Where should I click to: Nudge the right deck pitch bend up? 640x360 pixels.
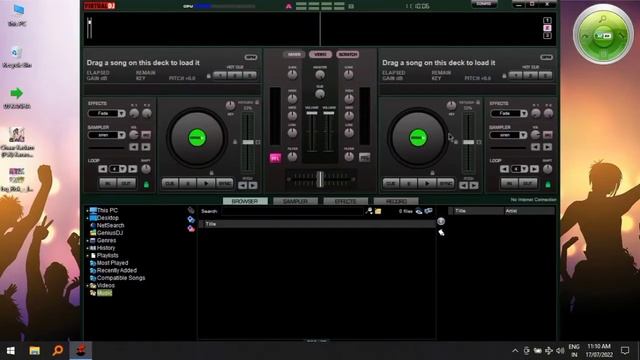click(x=474, y=186)
